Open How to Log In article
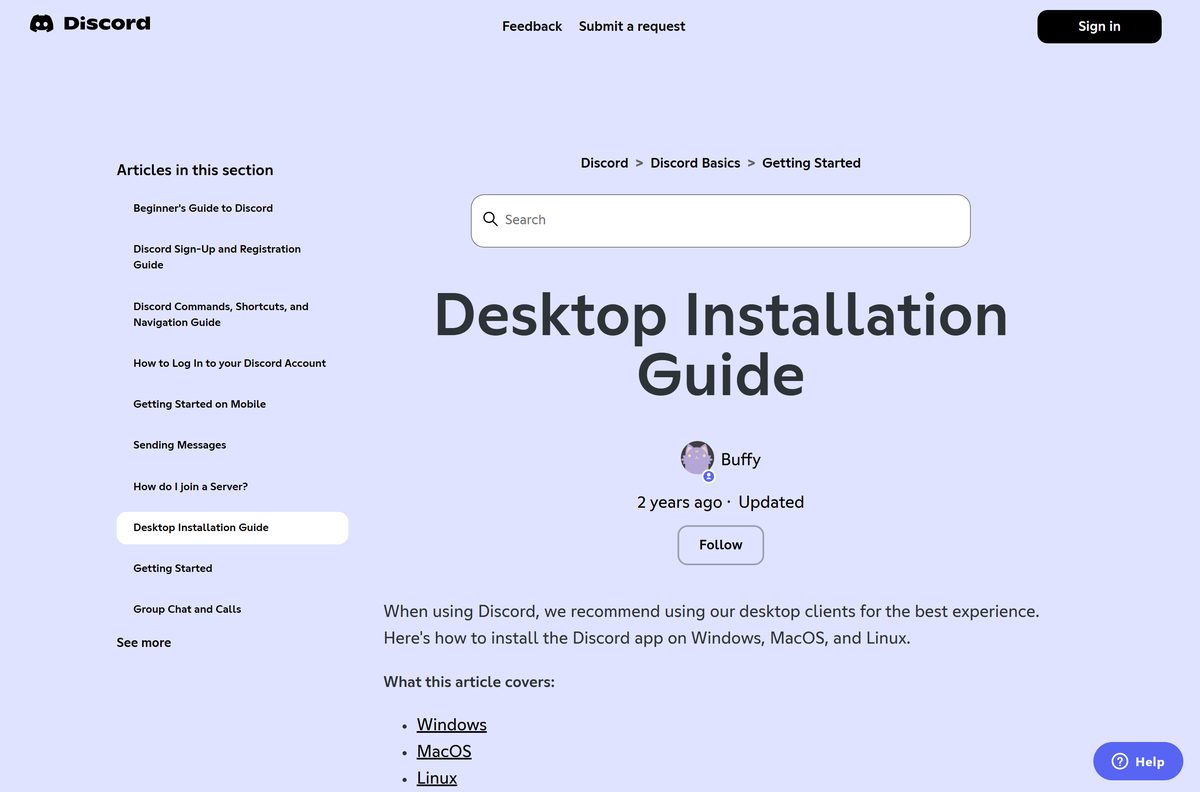Image resolution: width=1200 pixels, height=792 pixels. click(x=230, y=363)
